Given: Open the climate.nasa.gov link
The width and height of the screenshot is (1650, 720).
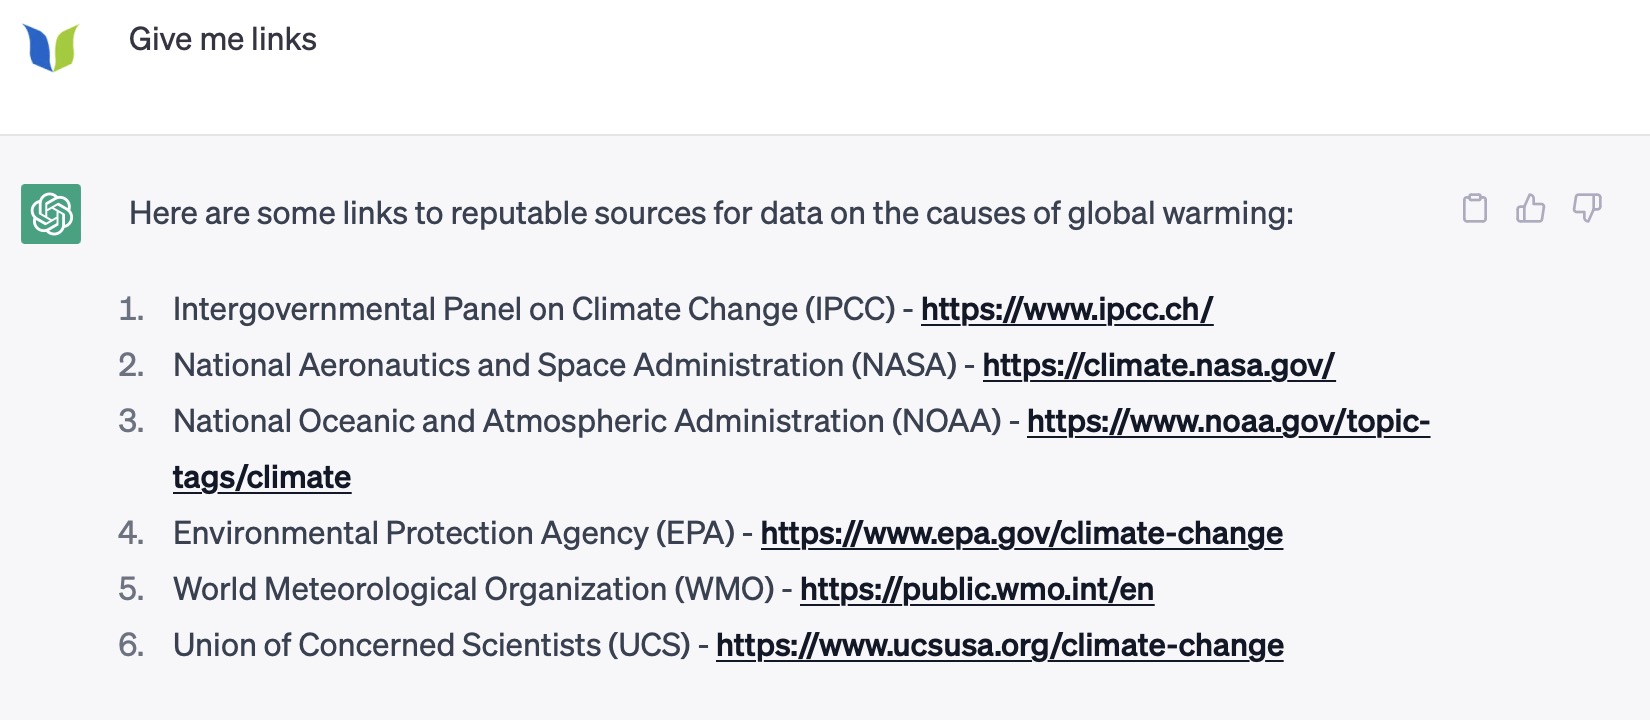Looking at the screenshot, I should (1158, 366).
